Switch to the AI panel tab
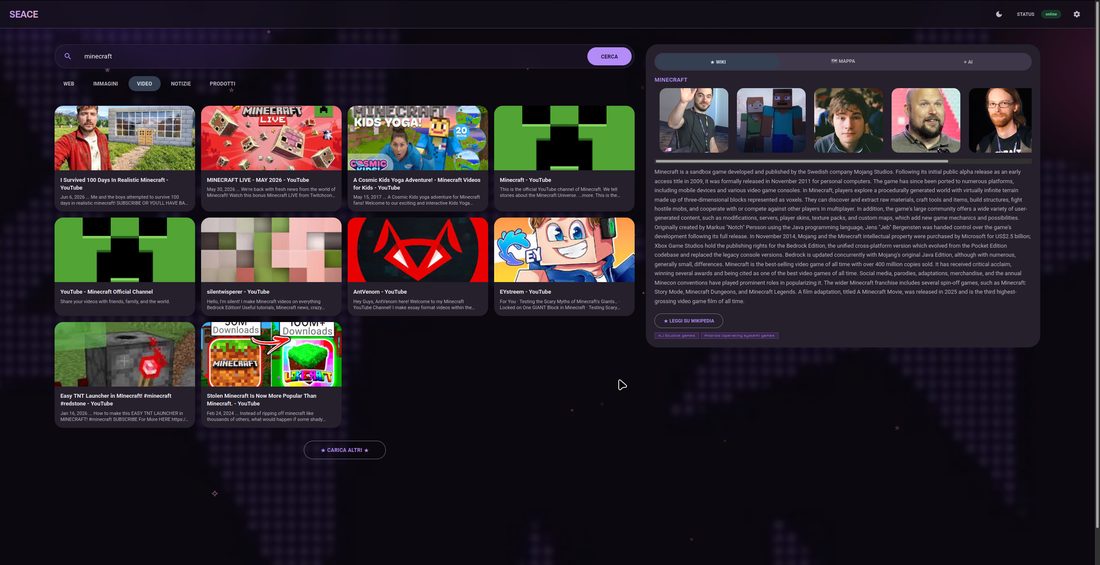This screenshot has height=565, width=1100. pos(968,62)
